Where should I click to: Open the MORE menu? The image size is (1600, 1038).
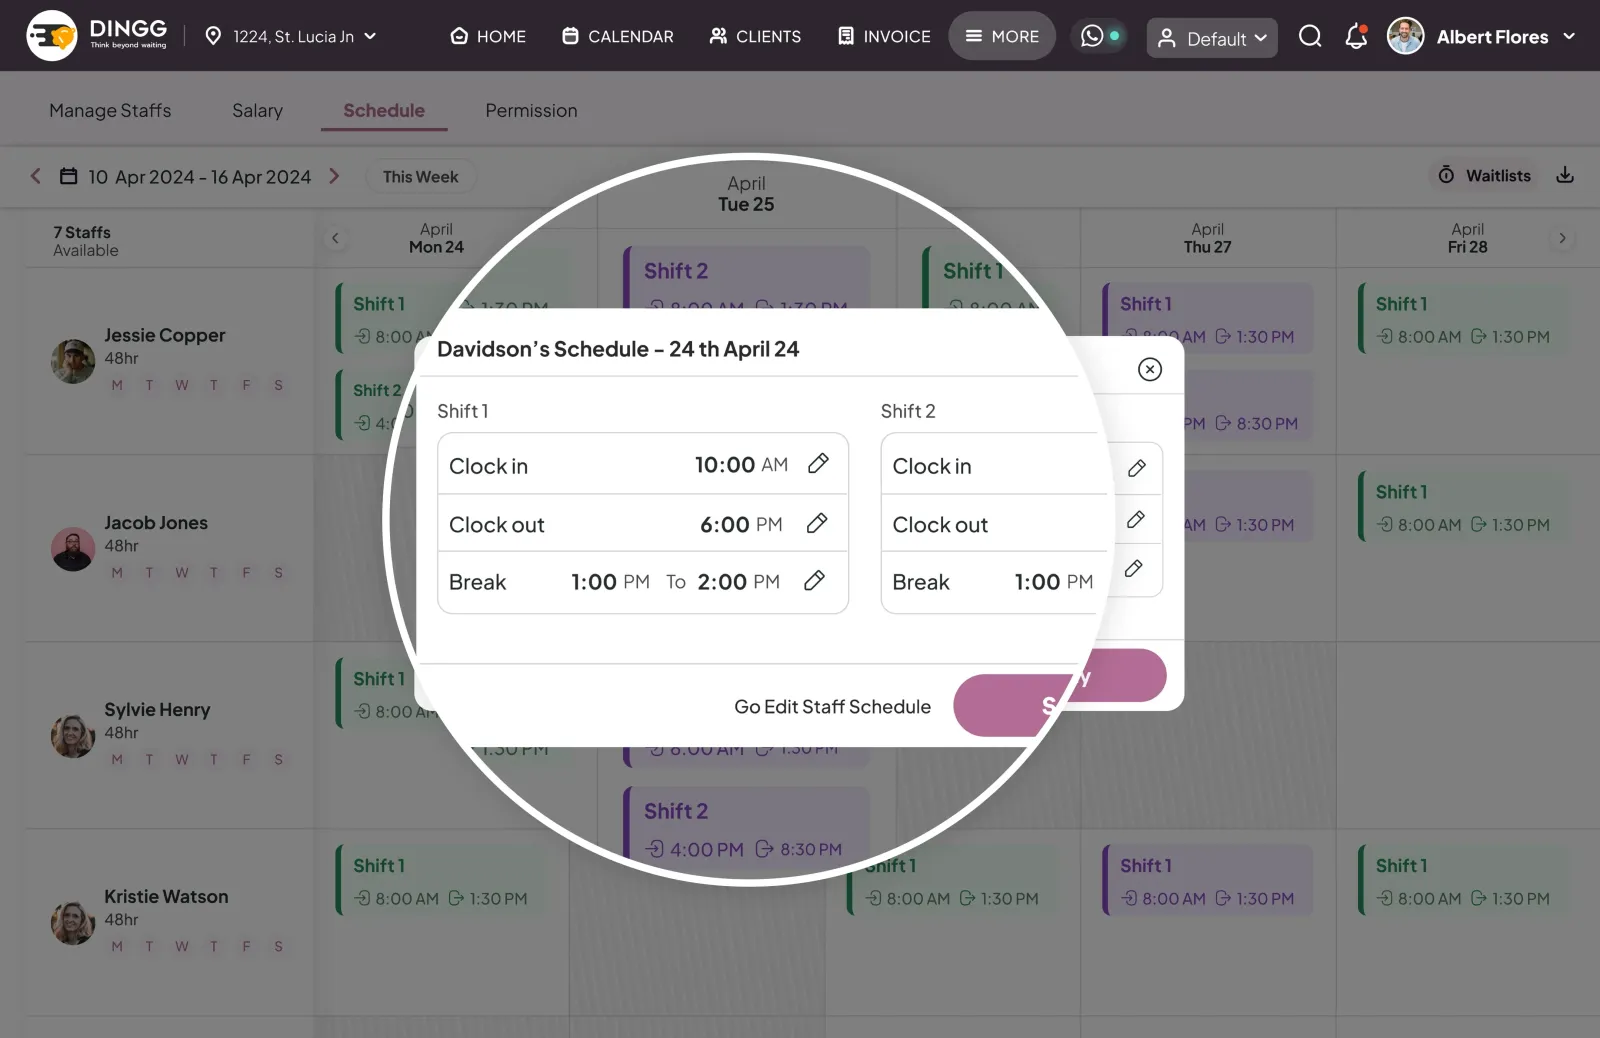point(1002,36)
